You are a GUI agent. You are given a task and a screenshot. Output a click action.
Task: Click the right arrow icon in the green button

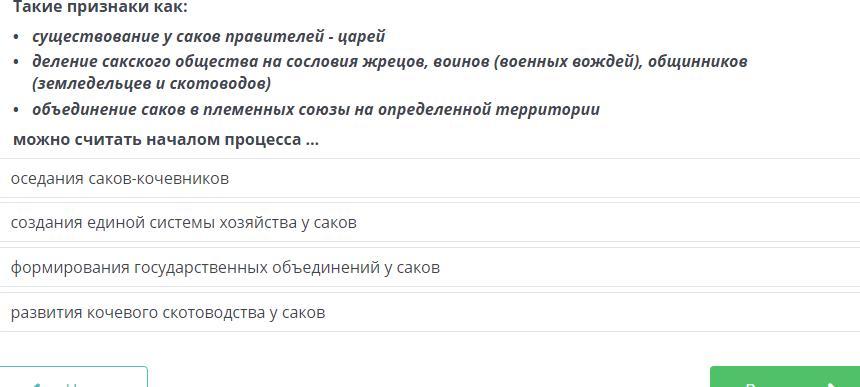tap(832, 385)
